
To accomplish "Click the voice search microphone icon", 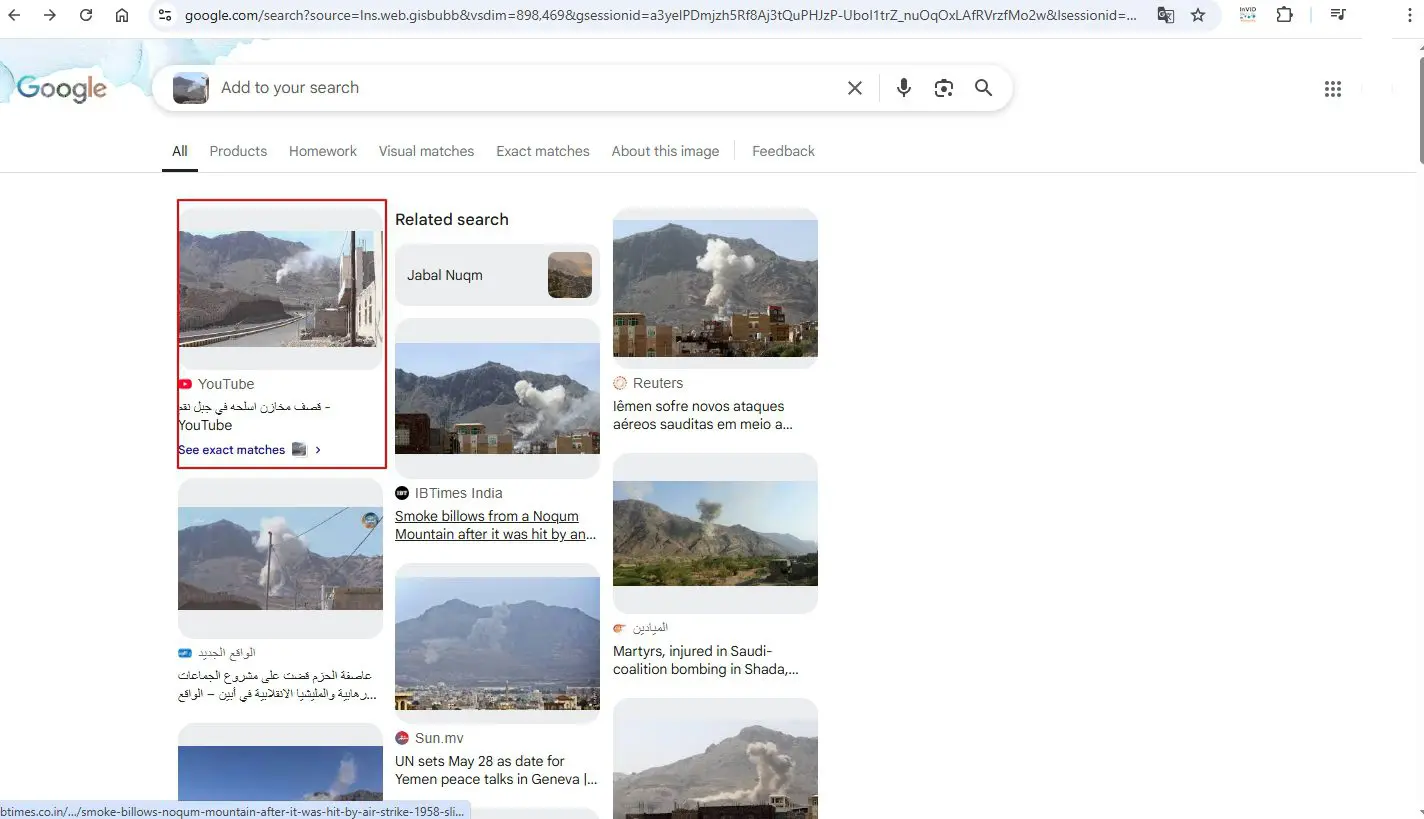I will (x=904, y=88).
